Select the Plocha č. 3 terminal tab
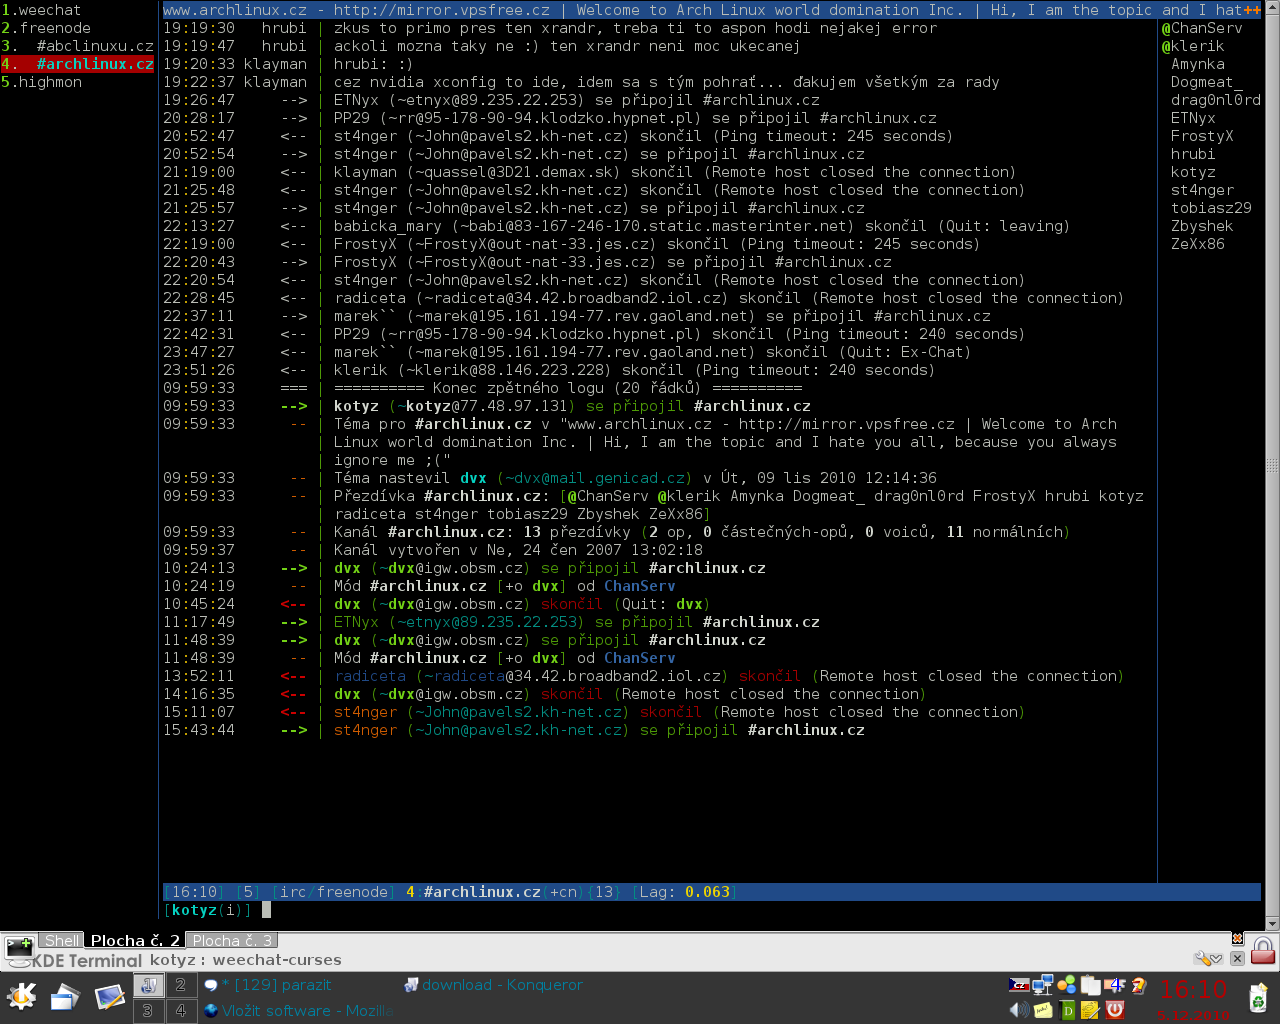 pyautogui.click(x=232, y=940)
